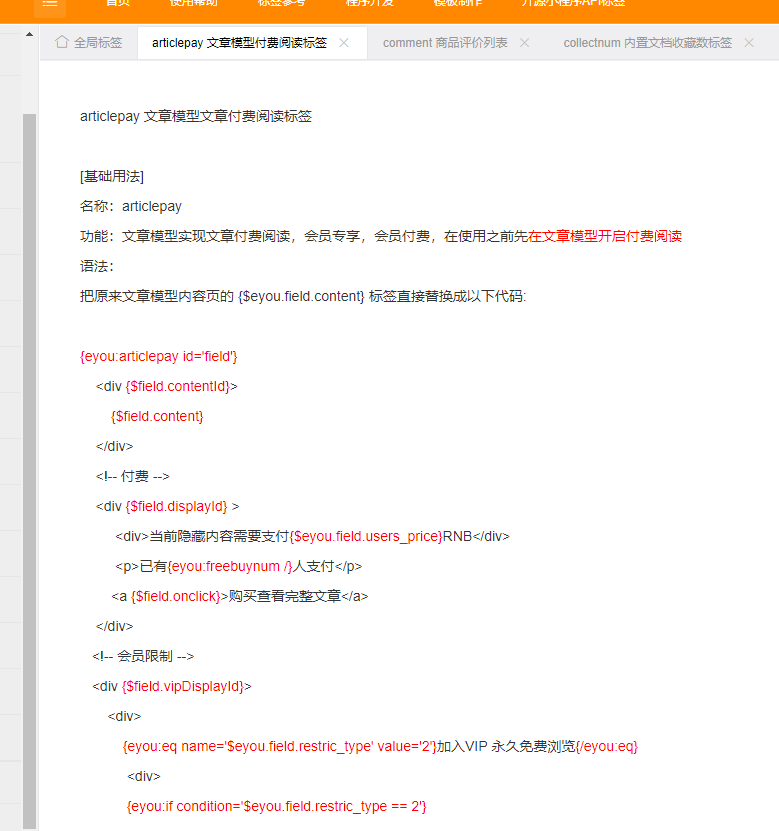Image resolution: width=779 pixels, height=831 pixels.
Task: Click the <!-- 会员限制 --> comment line
Action: pyautogui.click(x=143, y=657)
